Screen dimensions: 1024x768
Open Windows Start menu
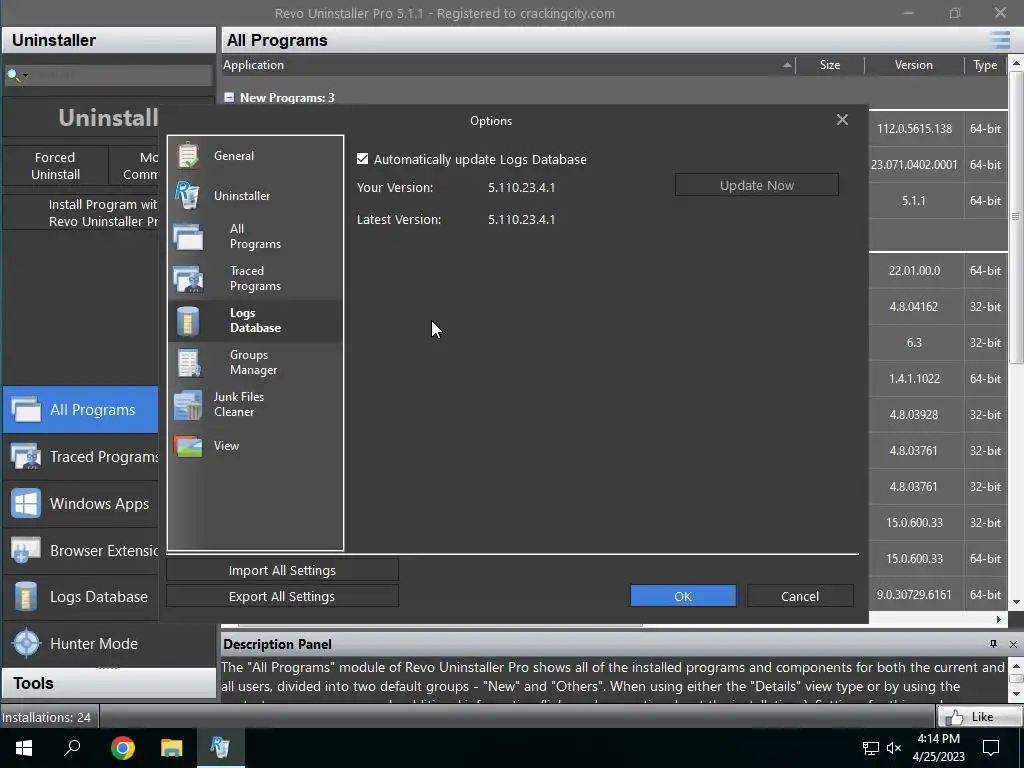(x=24, y=748)
